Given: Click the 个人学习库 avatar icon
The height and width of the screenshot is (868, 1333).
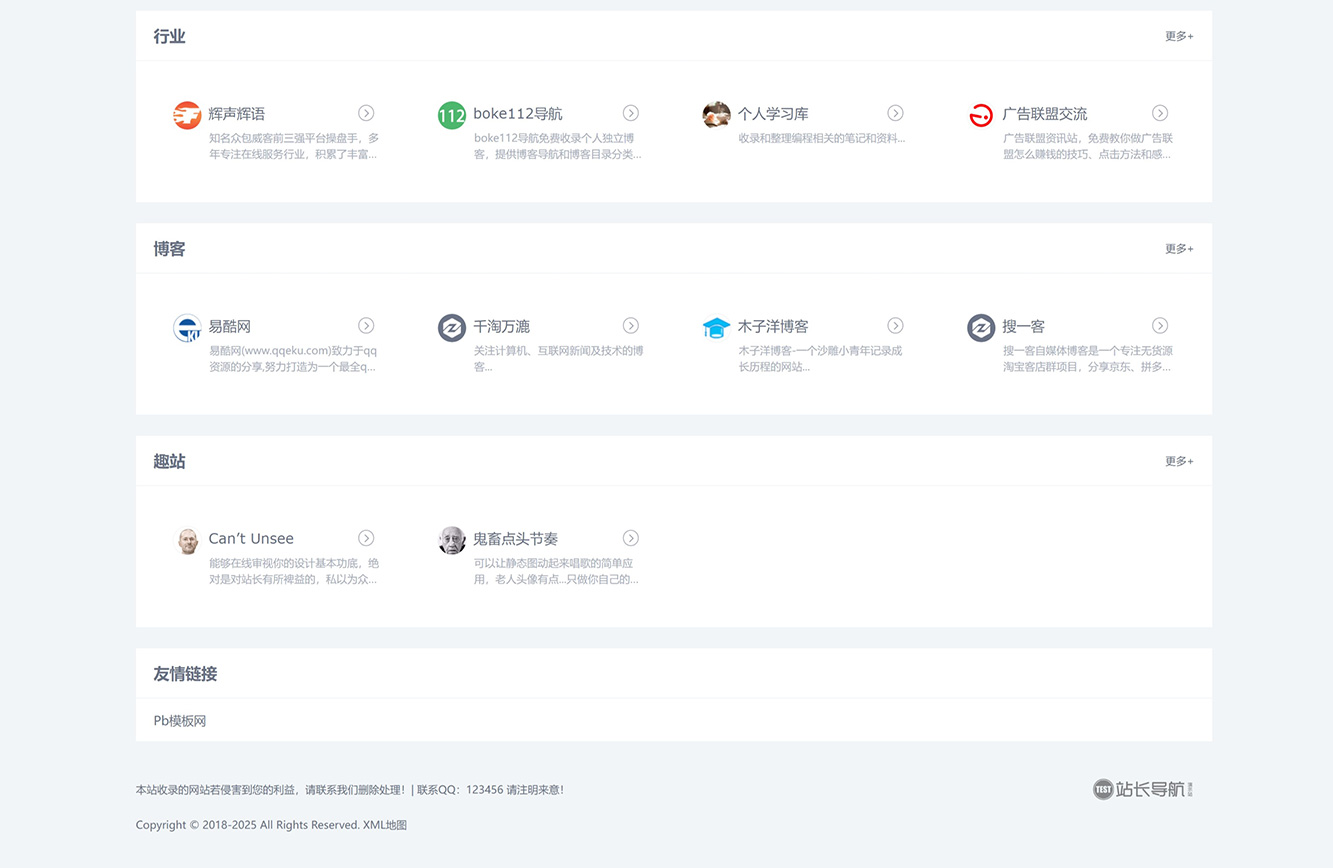Looking at the screenshot, I should click(x=717, y=115).
